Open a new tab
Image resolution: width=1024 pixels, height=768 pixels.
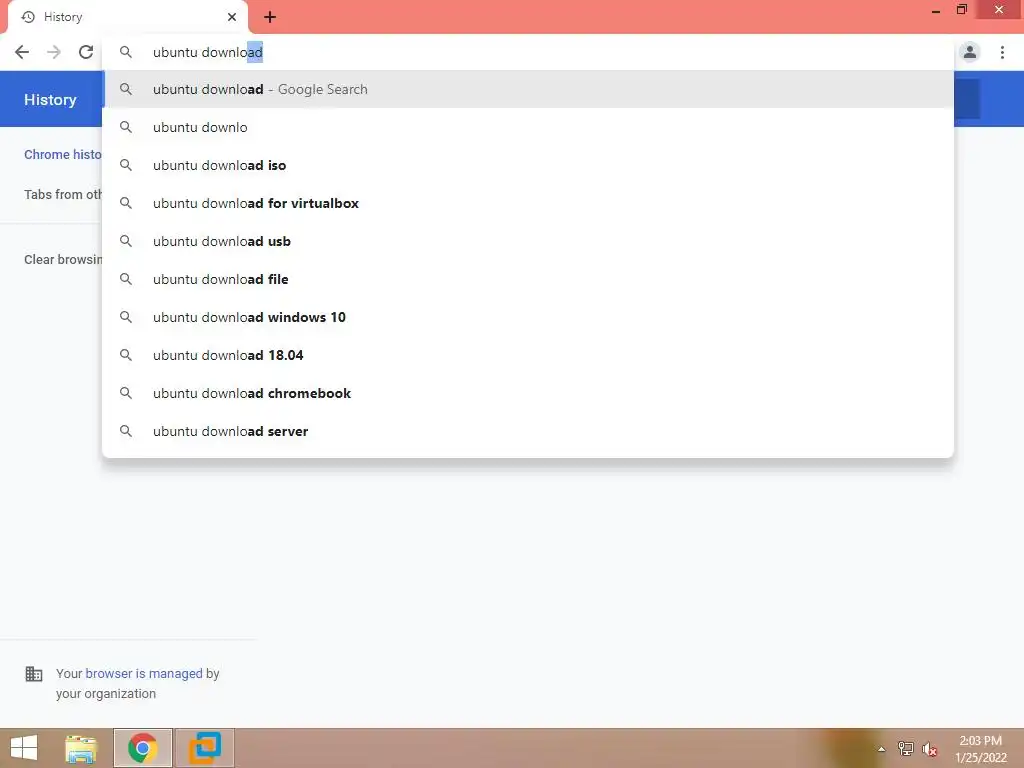[270, 17]
